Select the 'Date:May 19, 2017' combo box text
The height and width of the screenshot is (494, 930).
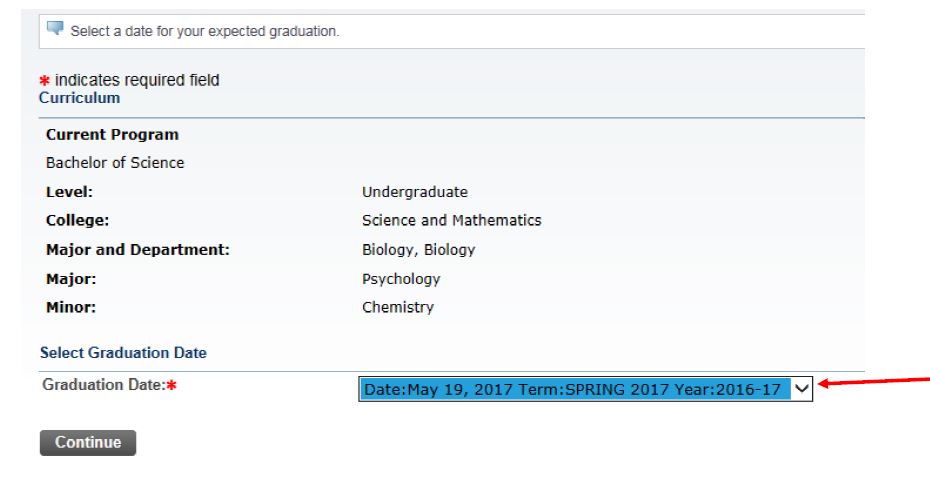pos(574,389)
